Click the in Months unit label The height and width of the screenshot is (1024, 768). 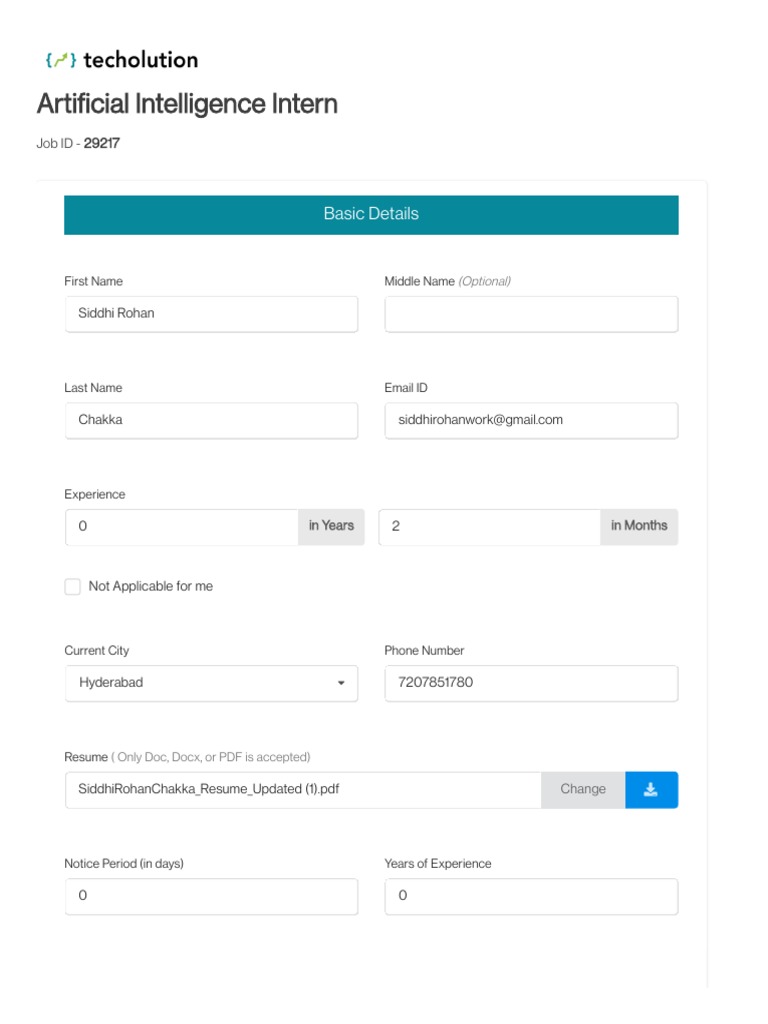[639, 526]
